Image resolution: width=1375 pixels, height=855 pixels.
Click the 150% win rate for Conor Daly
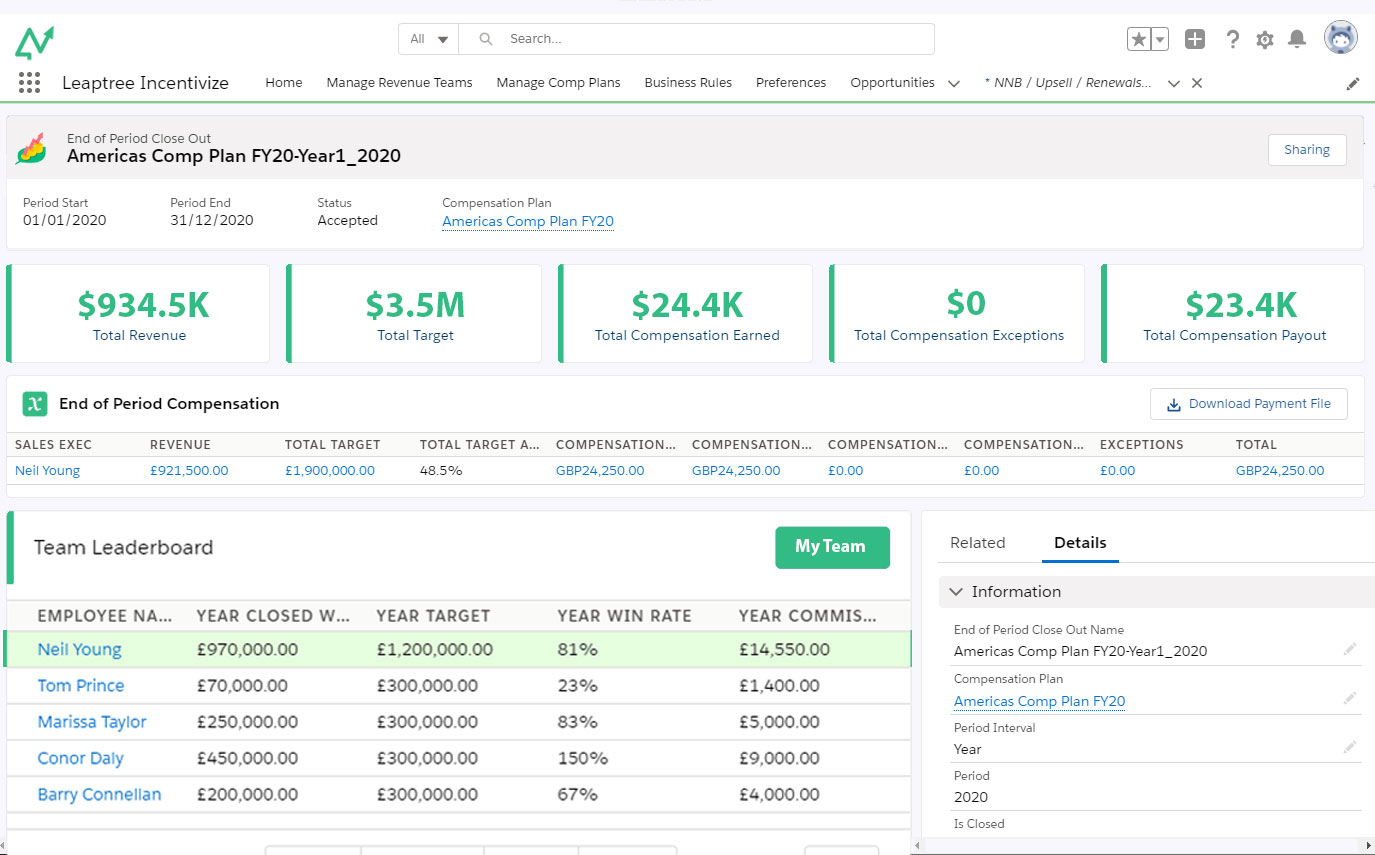(x=582, y=758)
